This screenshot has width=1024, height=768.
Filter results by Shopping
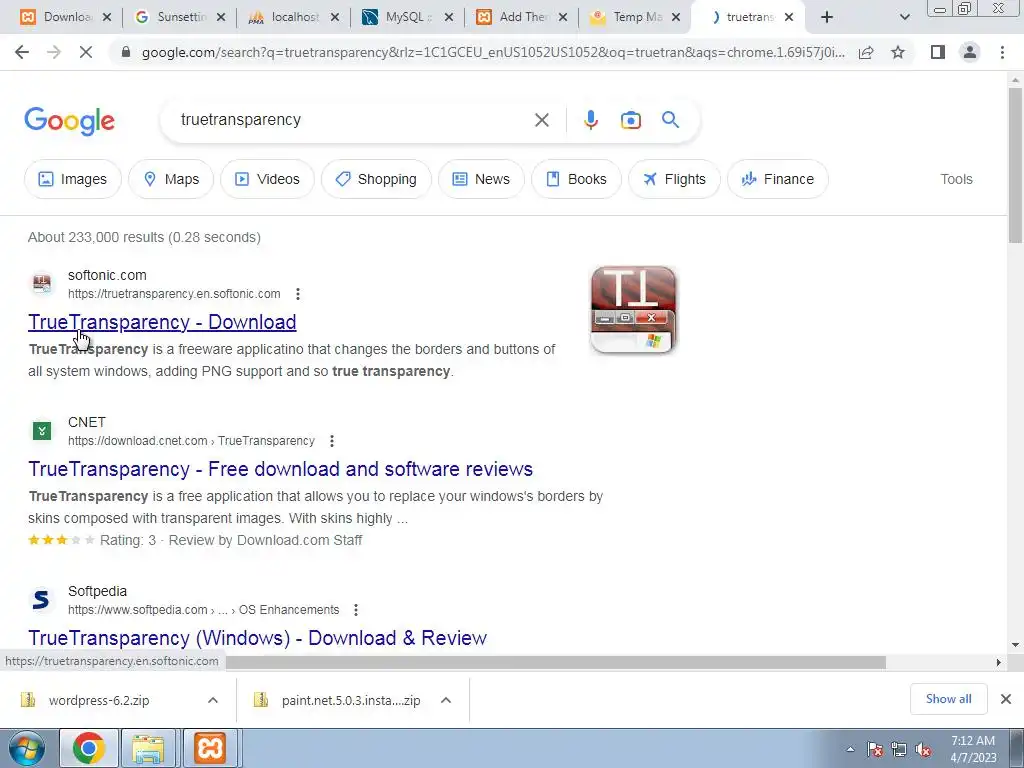376,179
